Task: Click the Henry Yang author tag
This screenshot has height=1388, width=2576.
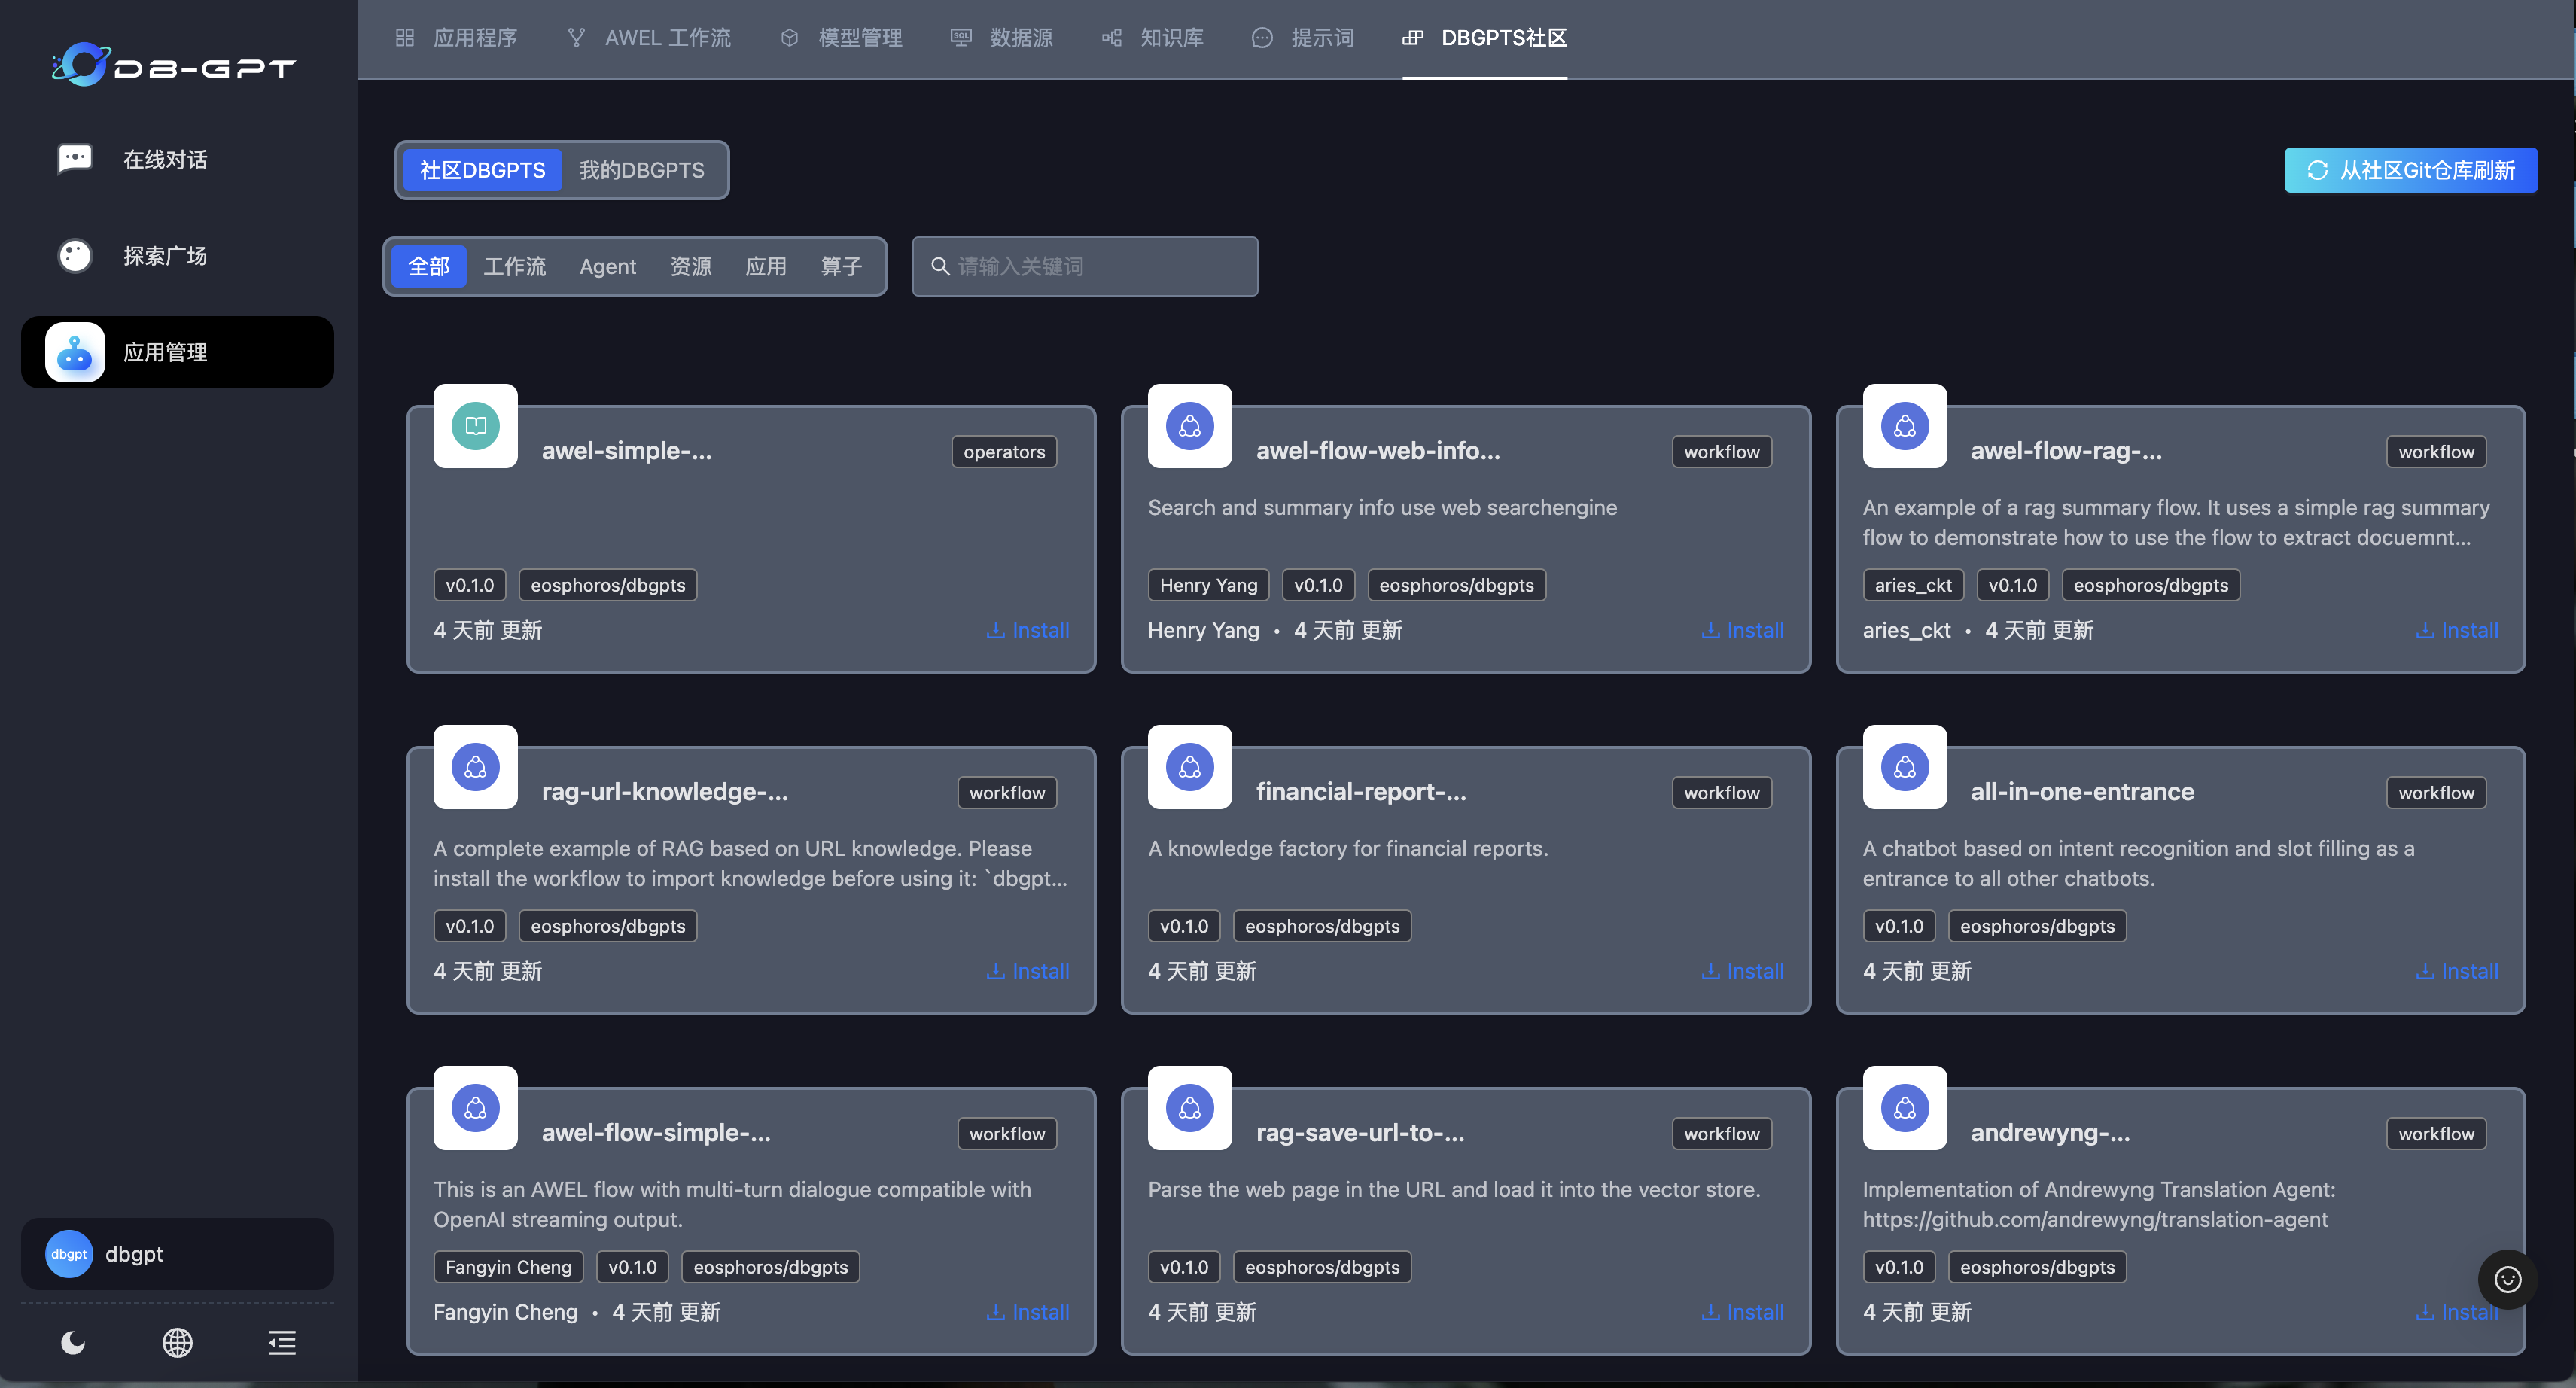Action: (1208, 585)
